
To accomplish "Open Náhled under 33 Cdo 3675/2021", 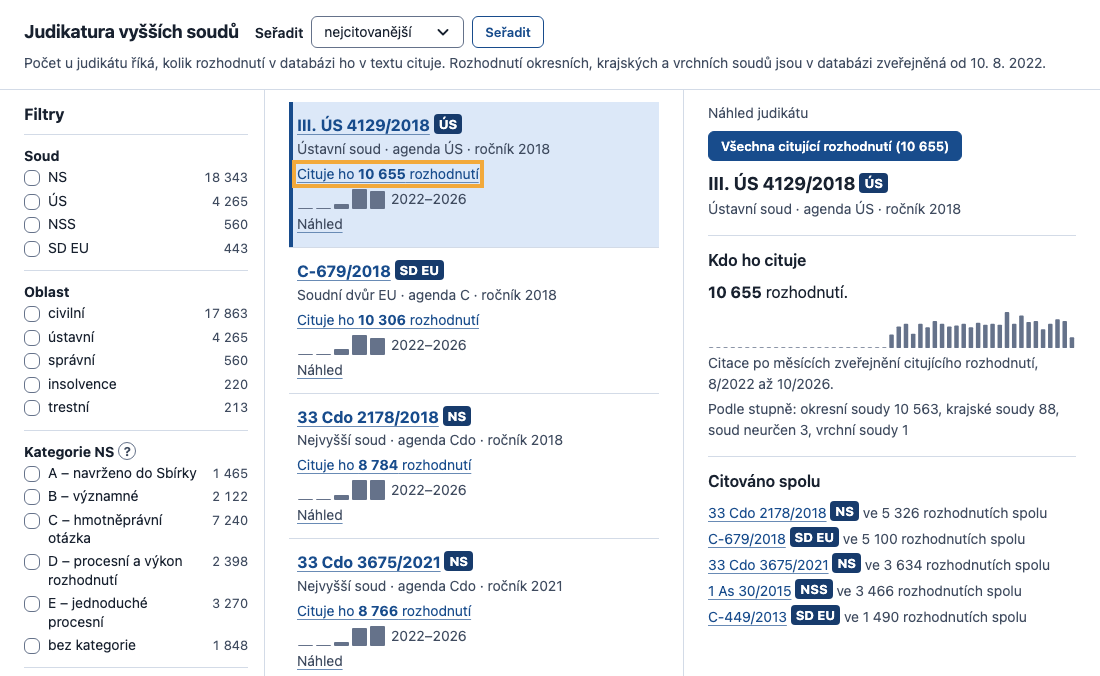I will (319, 661).
